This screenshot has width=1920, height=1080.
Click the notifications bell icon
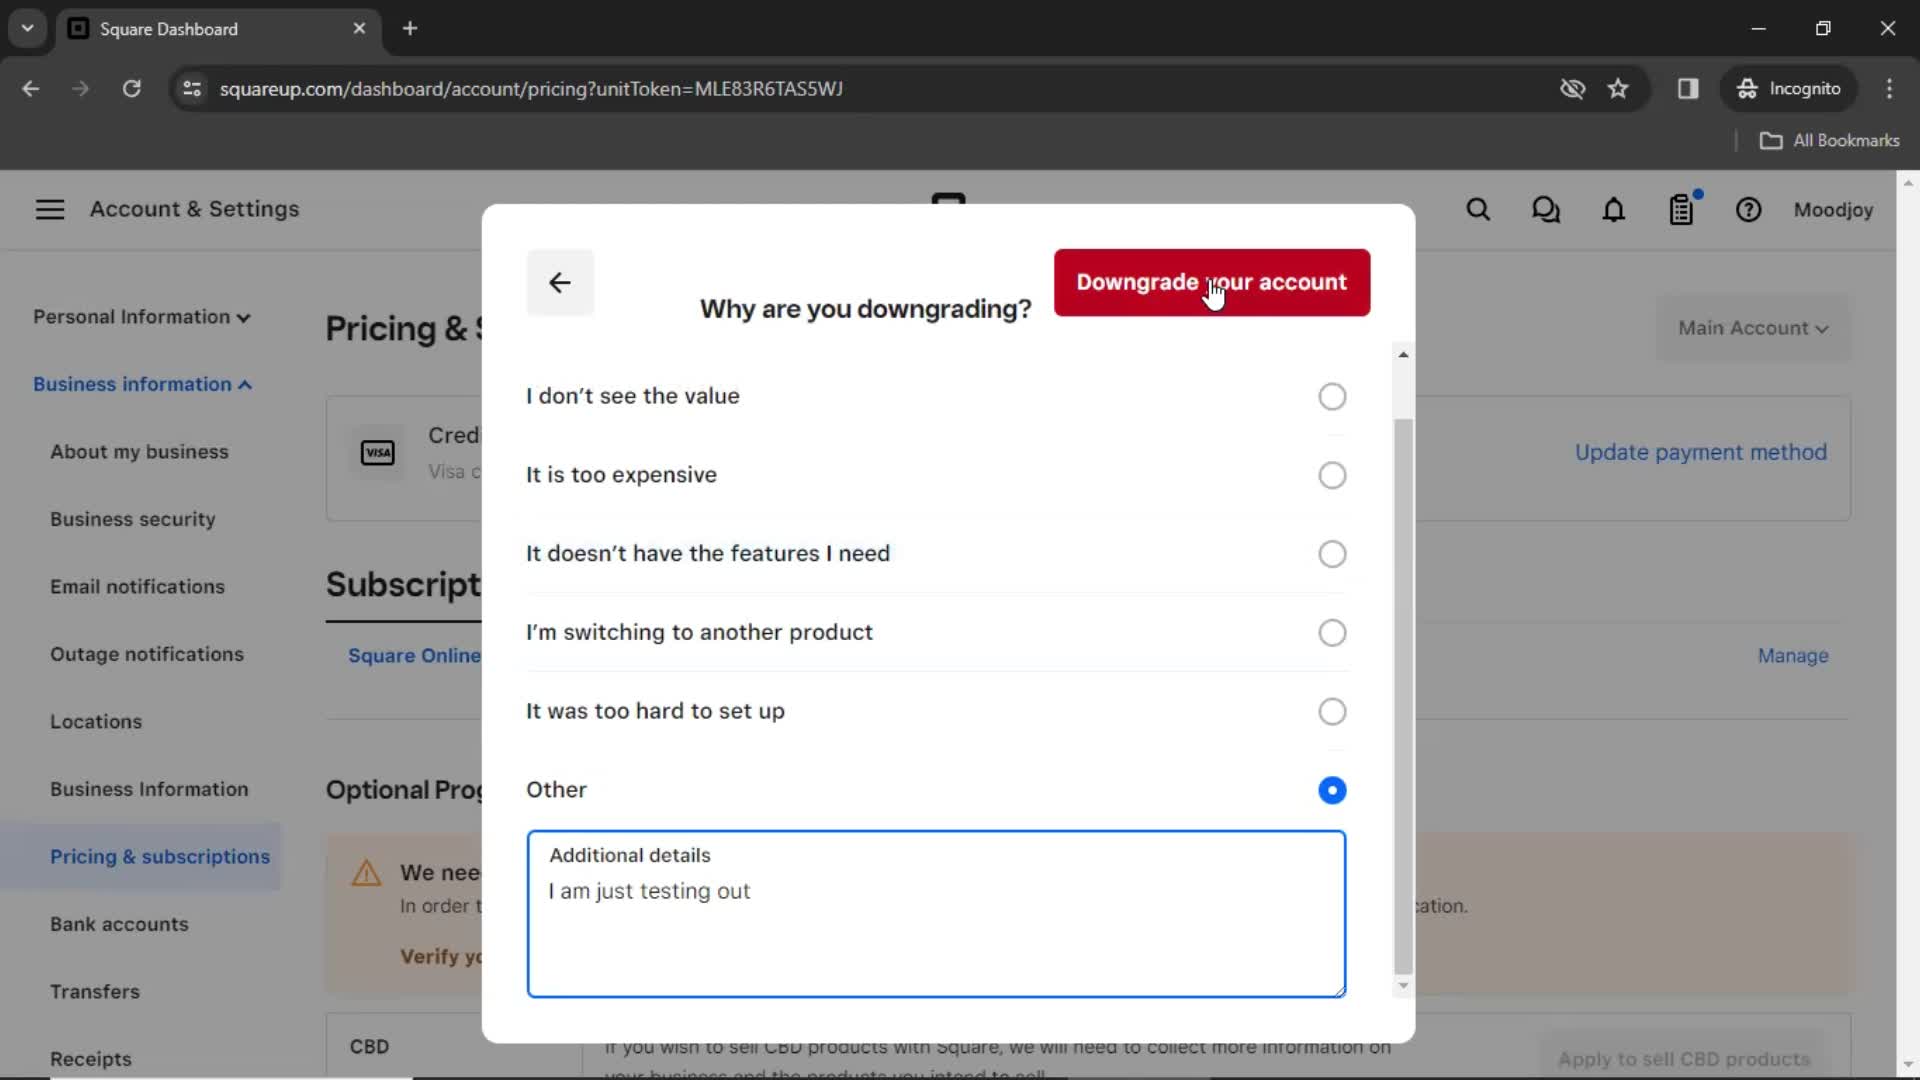click(1613, 211)
